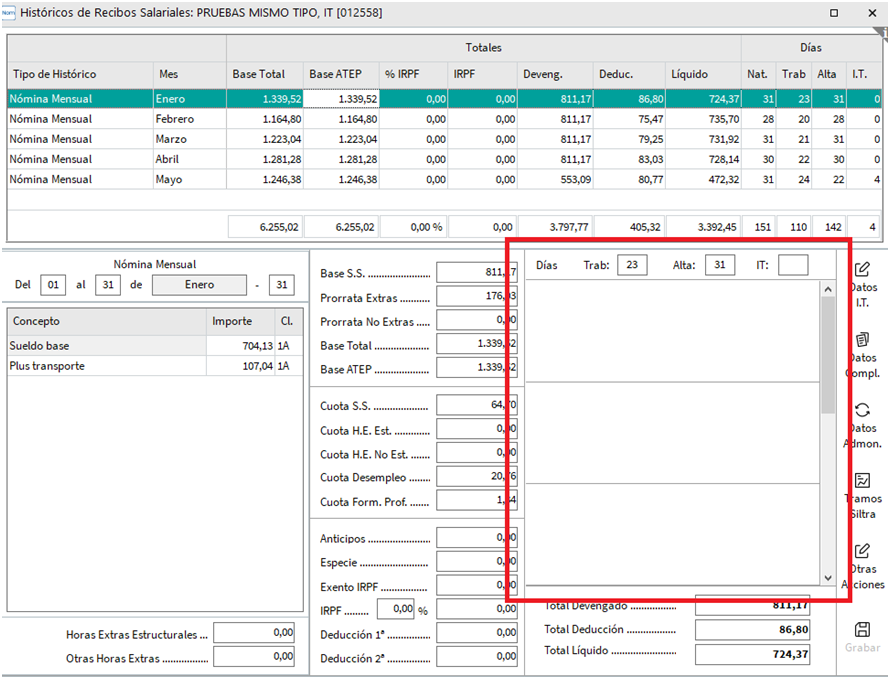Image resolution: width=890 pixels, height=679 pixels.
Task: Open the Tramos Siltra chart icon
Action: [x=862, y=481]
